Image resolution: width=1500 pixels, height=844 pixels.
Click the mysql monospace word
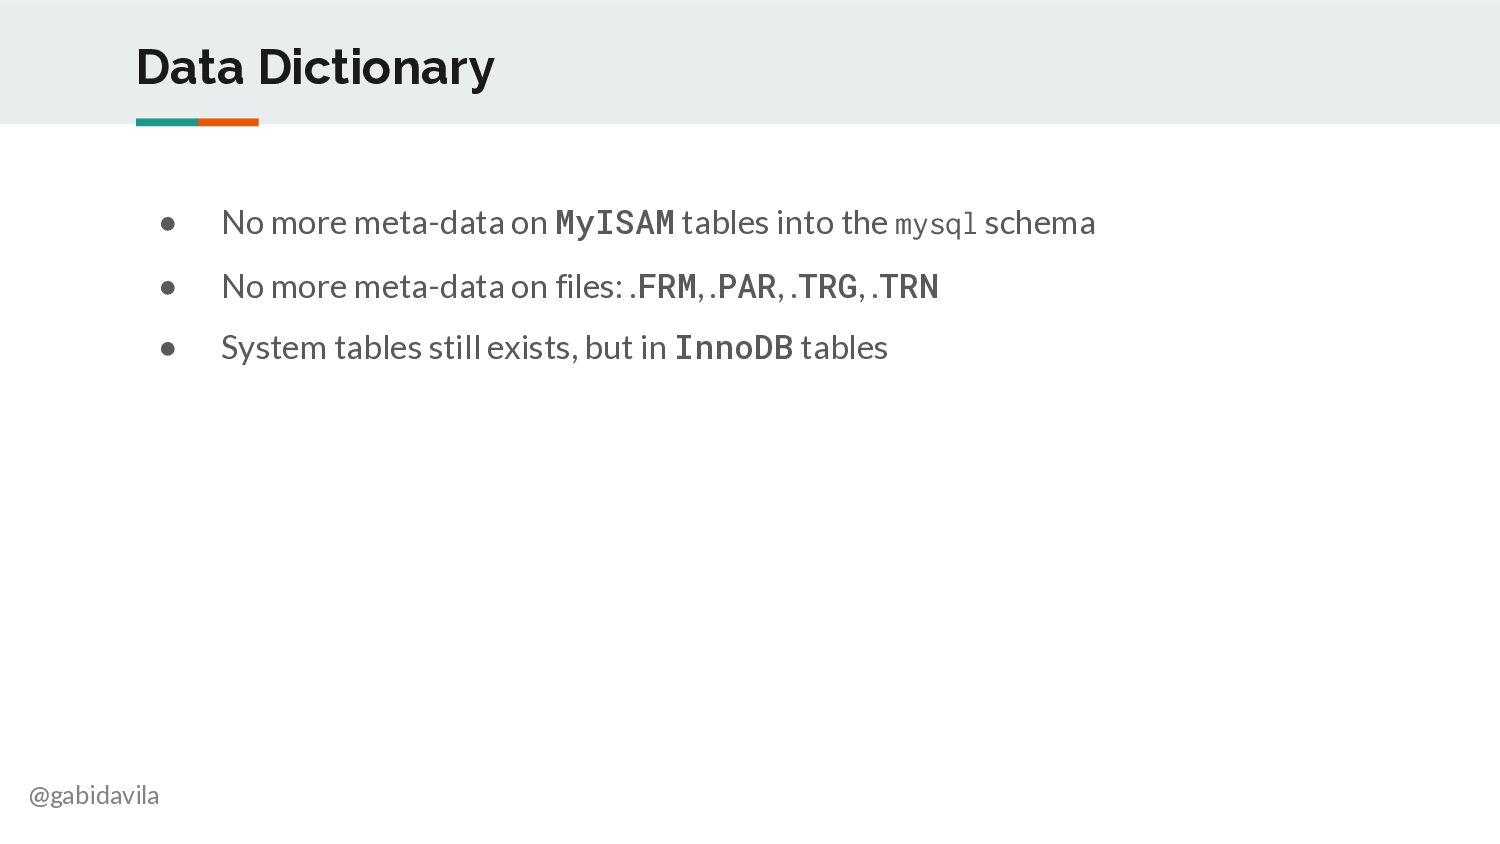point(935,225)
